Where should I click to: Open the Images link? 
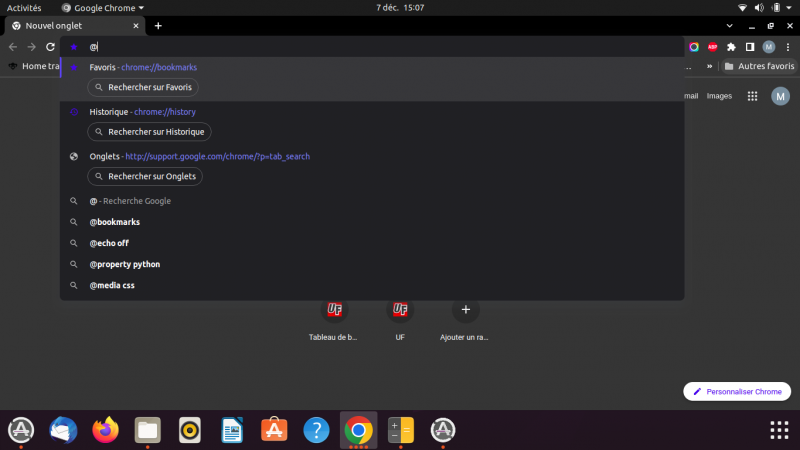pyautogui.click(x=719, y=96)
